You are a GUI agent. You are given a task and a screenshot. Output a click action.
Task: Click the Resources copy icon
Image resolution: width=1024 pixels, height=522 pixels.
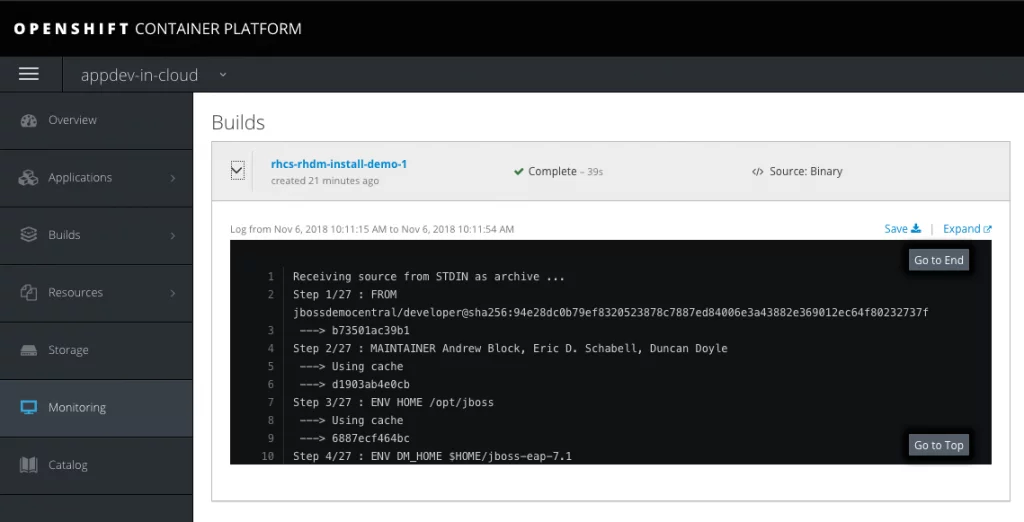pos(29,292)
